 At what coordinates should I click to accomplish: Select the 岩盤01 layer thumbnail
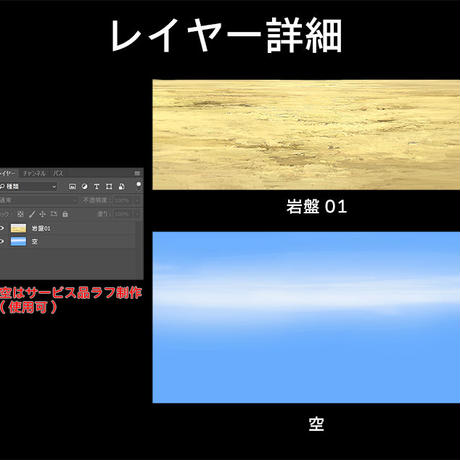coord(18,228)
